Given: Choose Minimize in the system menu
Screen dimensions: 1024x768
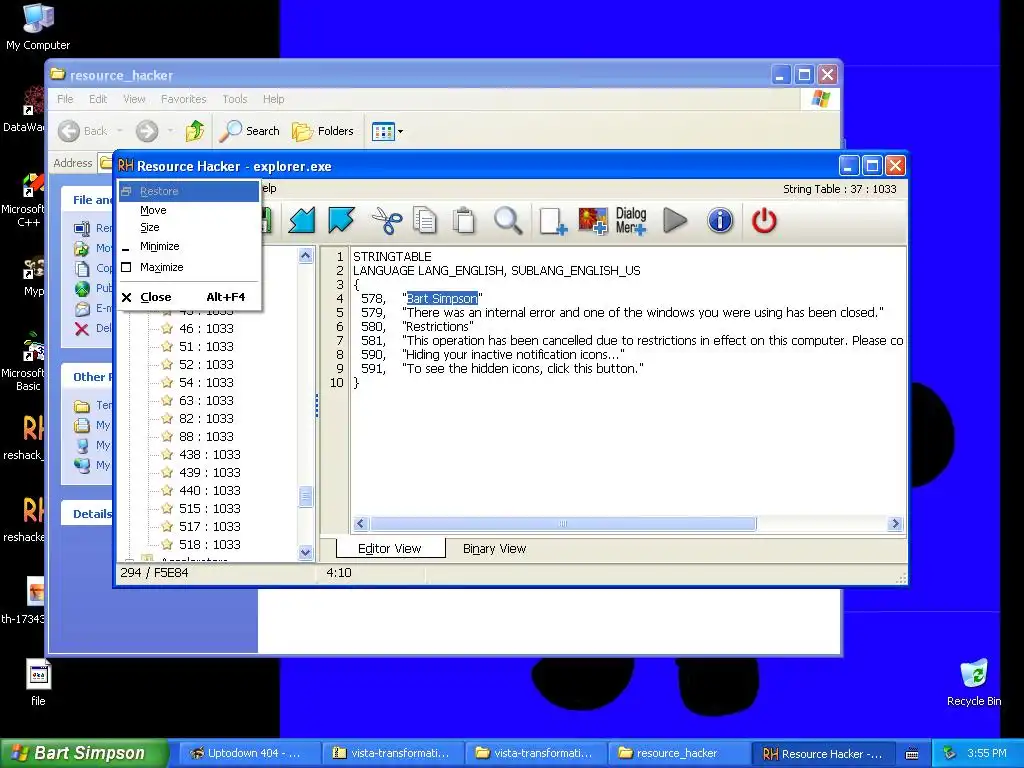Looking at the screenshot, I should [x=189, y=246].
